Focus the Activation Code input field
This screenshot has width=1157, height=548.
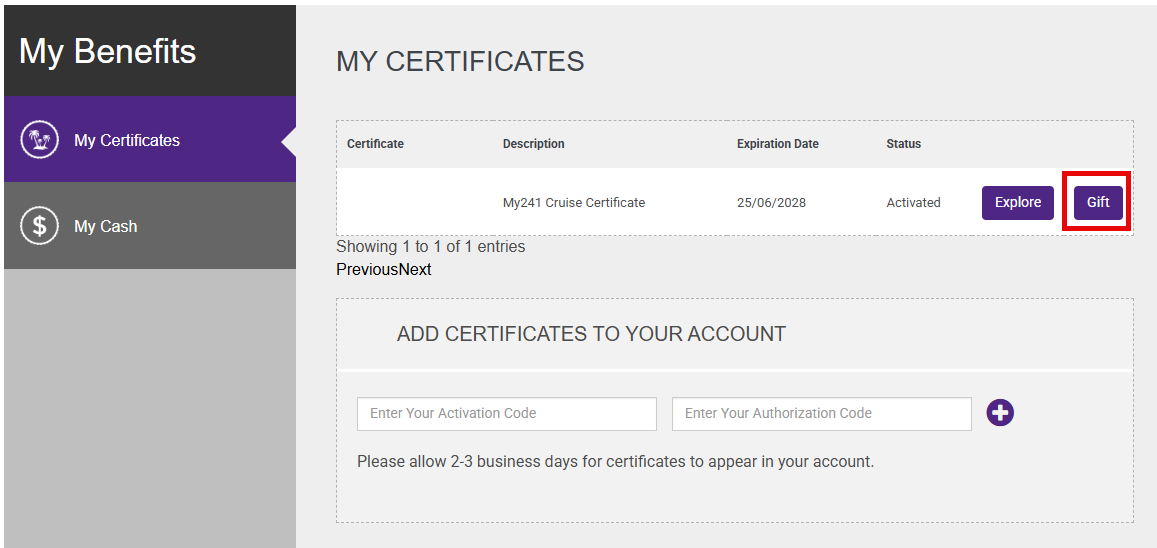(x=506, y=413)
